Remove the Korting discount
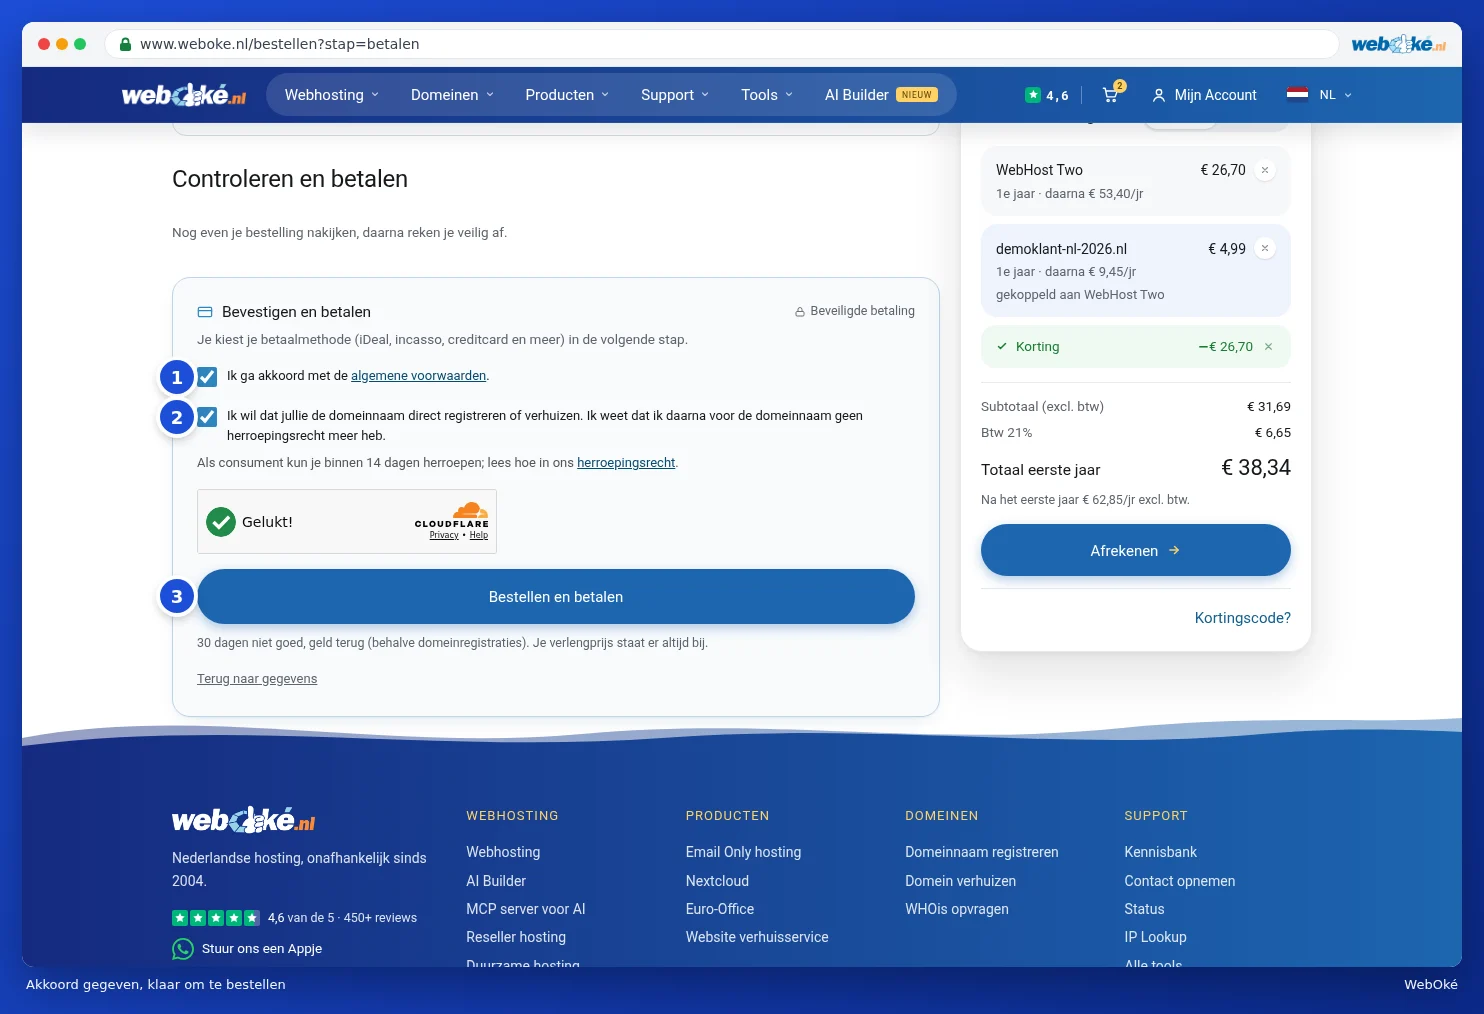Screen dimensions: 1484x1014 tap(1269, 347)
